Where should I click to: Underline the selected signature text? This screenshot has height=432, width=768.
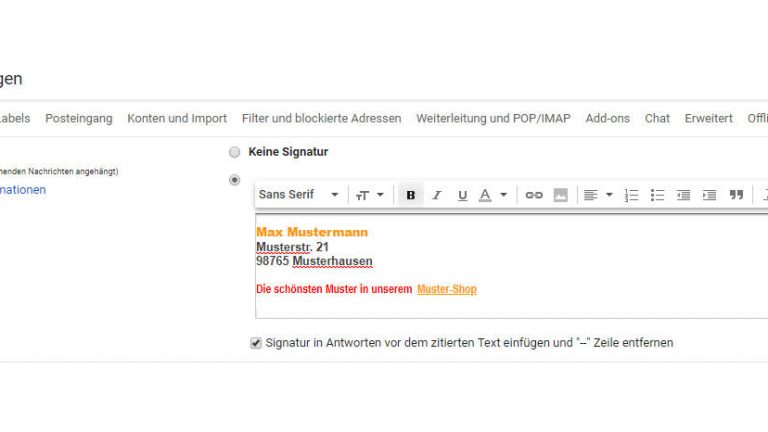point(462,195)
